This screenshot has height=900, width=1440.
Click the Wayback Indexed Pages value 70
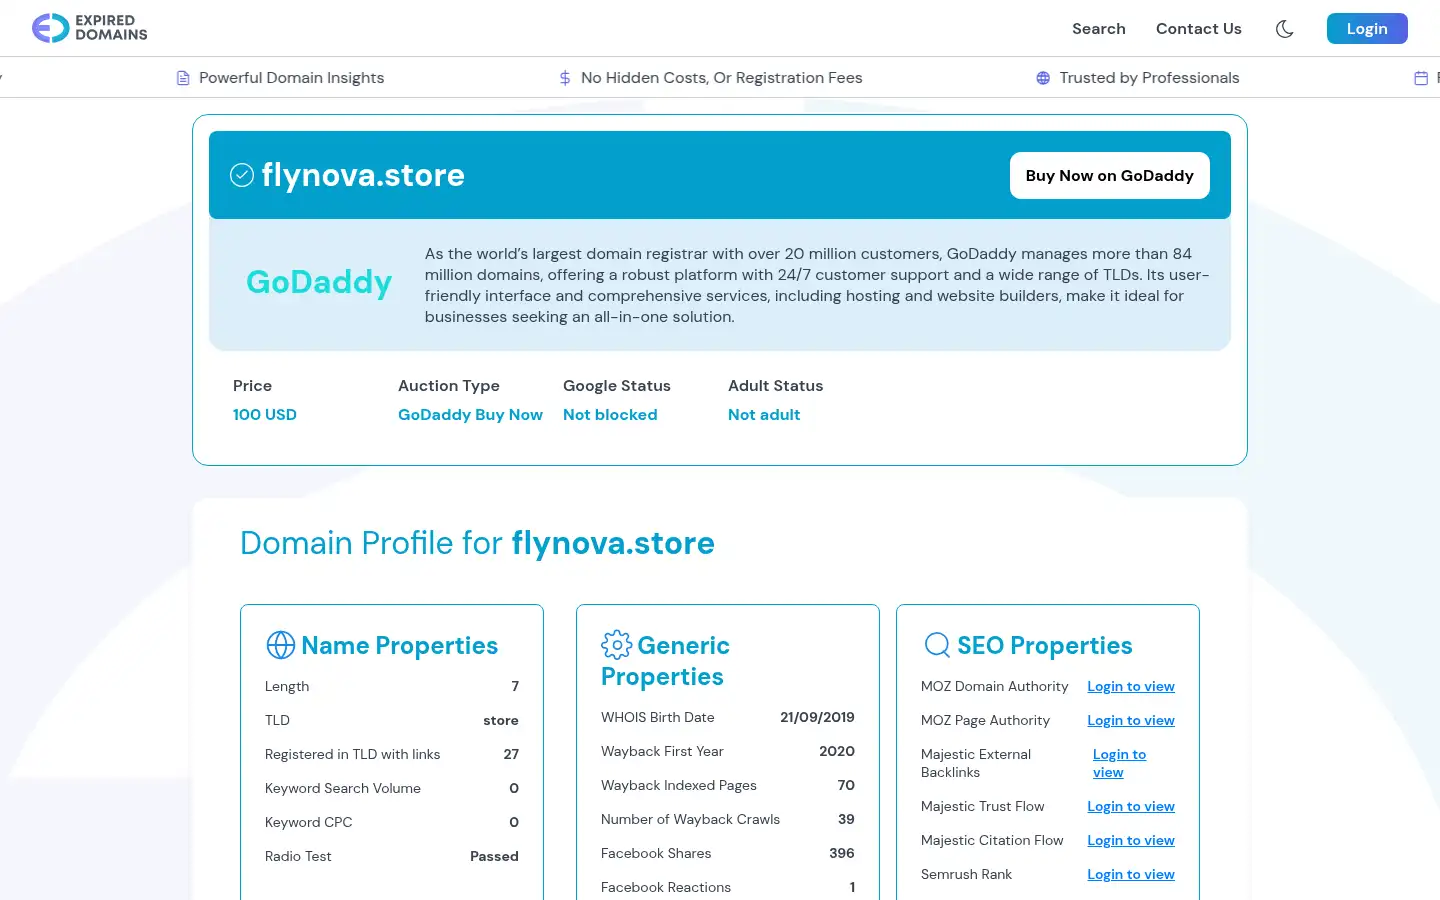point(846,786)
